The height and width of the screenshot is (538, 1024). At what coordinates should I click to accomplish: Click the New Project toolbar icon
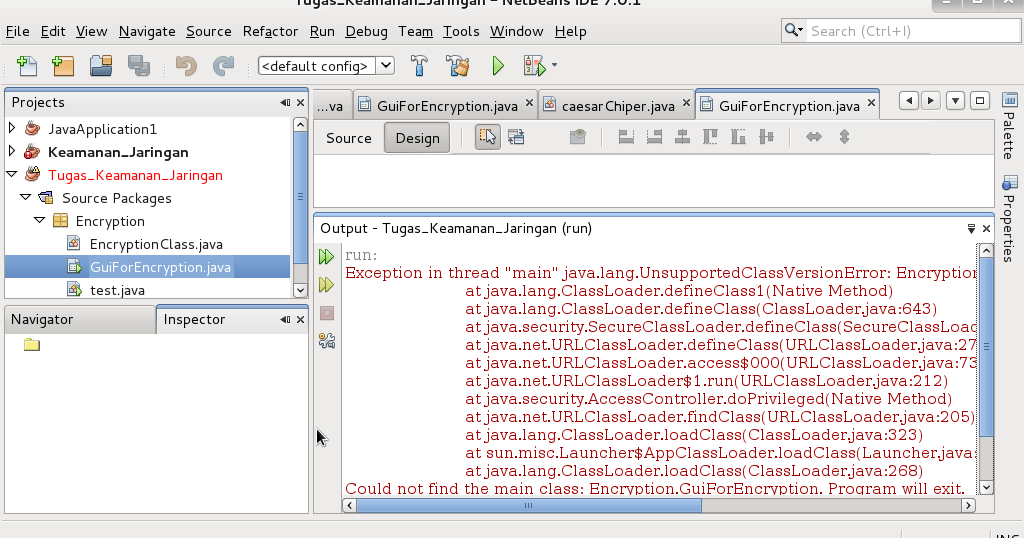63,66
